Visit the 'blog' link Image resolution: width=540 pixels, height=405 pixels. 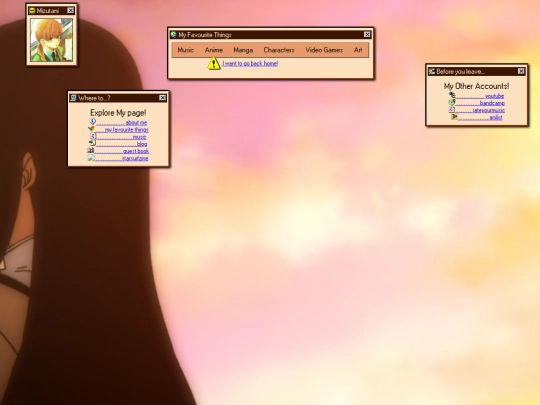[x=122, y=144]
